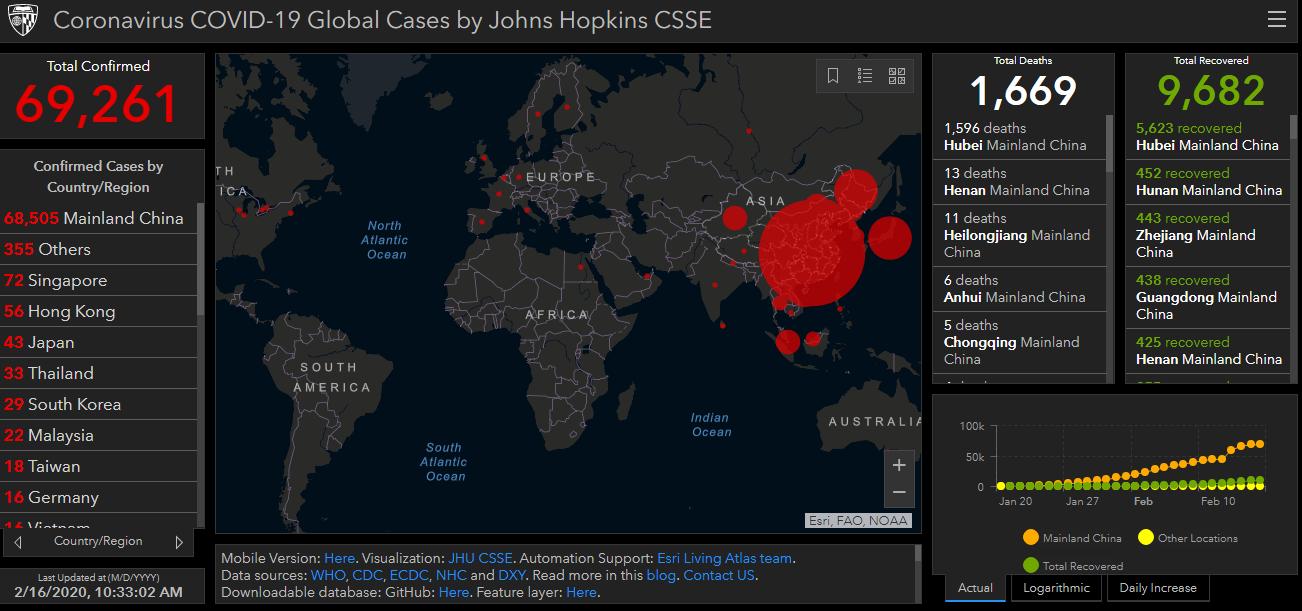Select the Henan 13 deaths entry
This screenshot has width=1302, height=611.
[1020, 182]
